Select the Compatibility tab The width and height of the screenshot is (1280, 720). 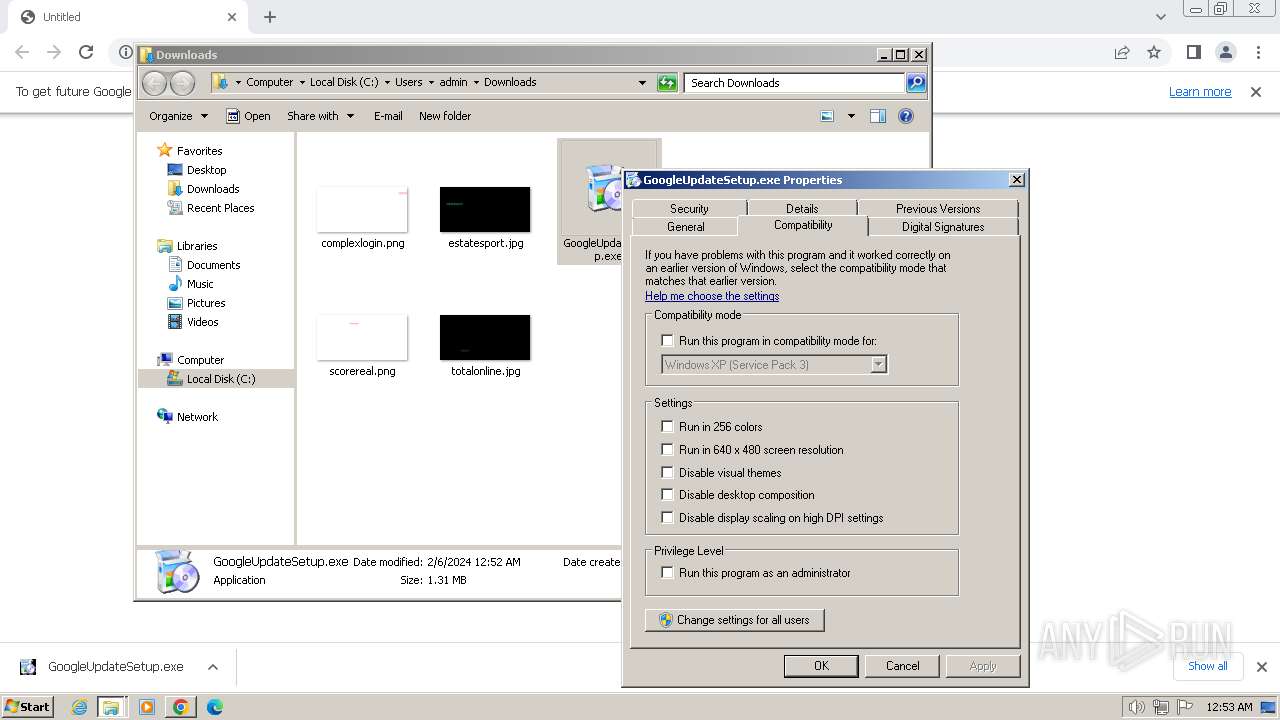pos(803,225)
